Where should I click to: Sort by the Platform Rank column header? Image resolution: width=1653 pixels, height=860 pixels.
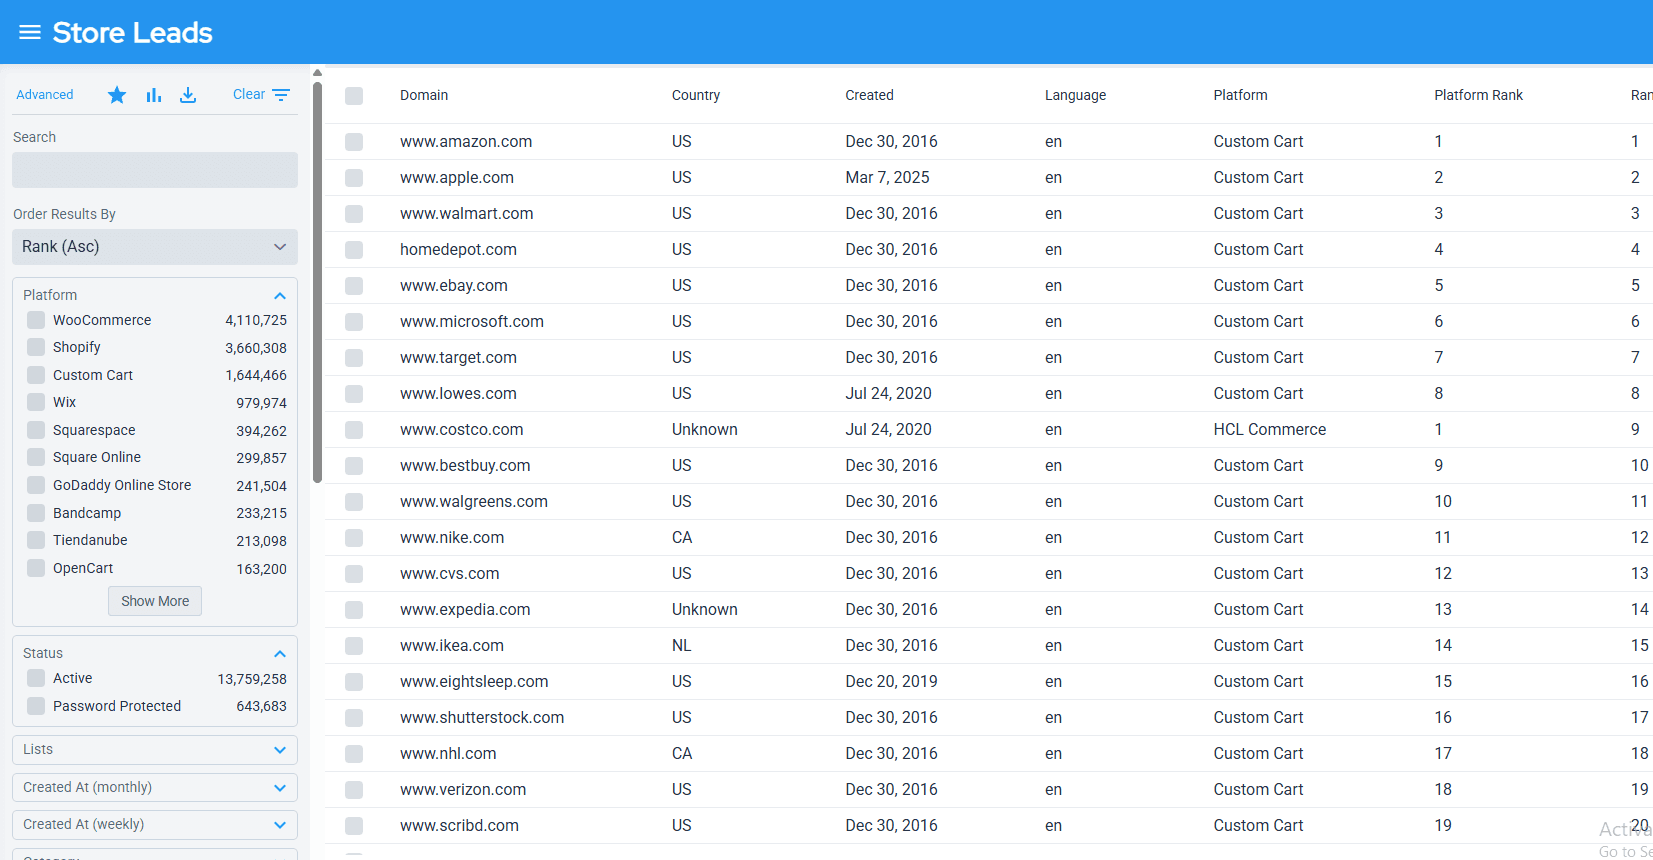[1478, 95]
